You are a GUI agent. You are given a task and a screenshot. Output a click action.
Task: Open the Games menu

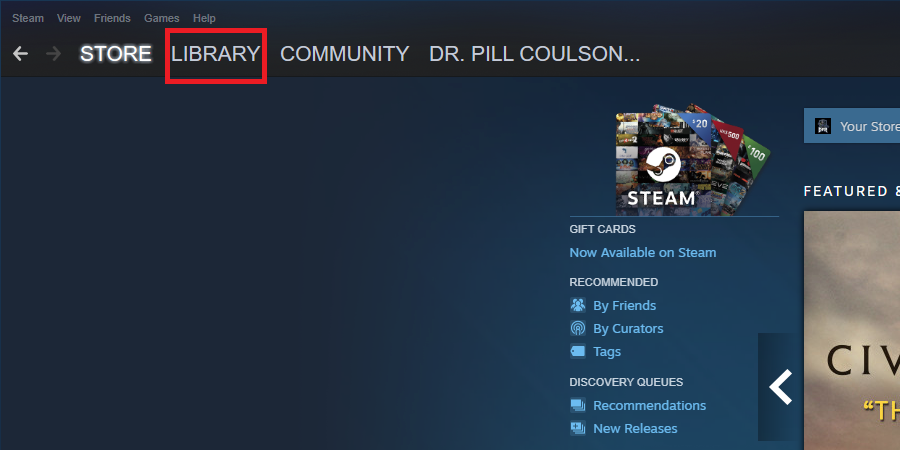162,18
